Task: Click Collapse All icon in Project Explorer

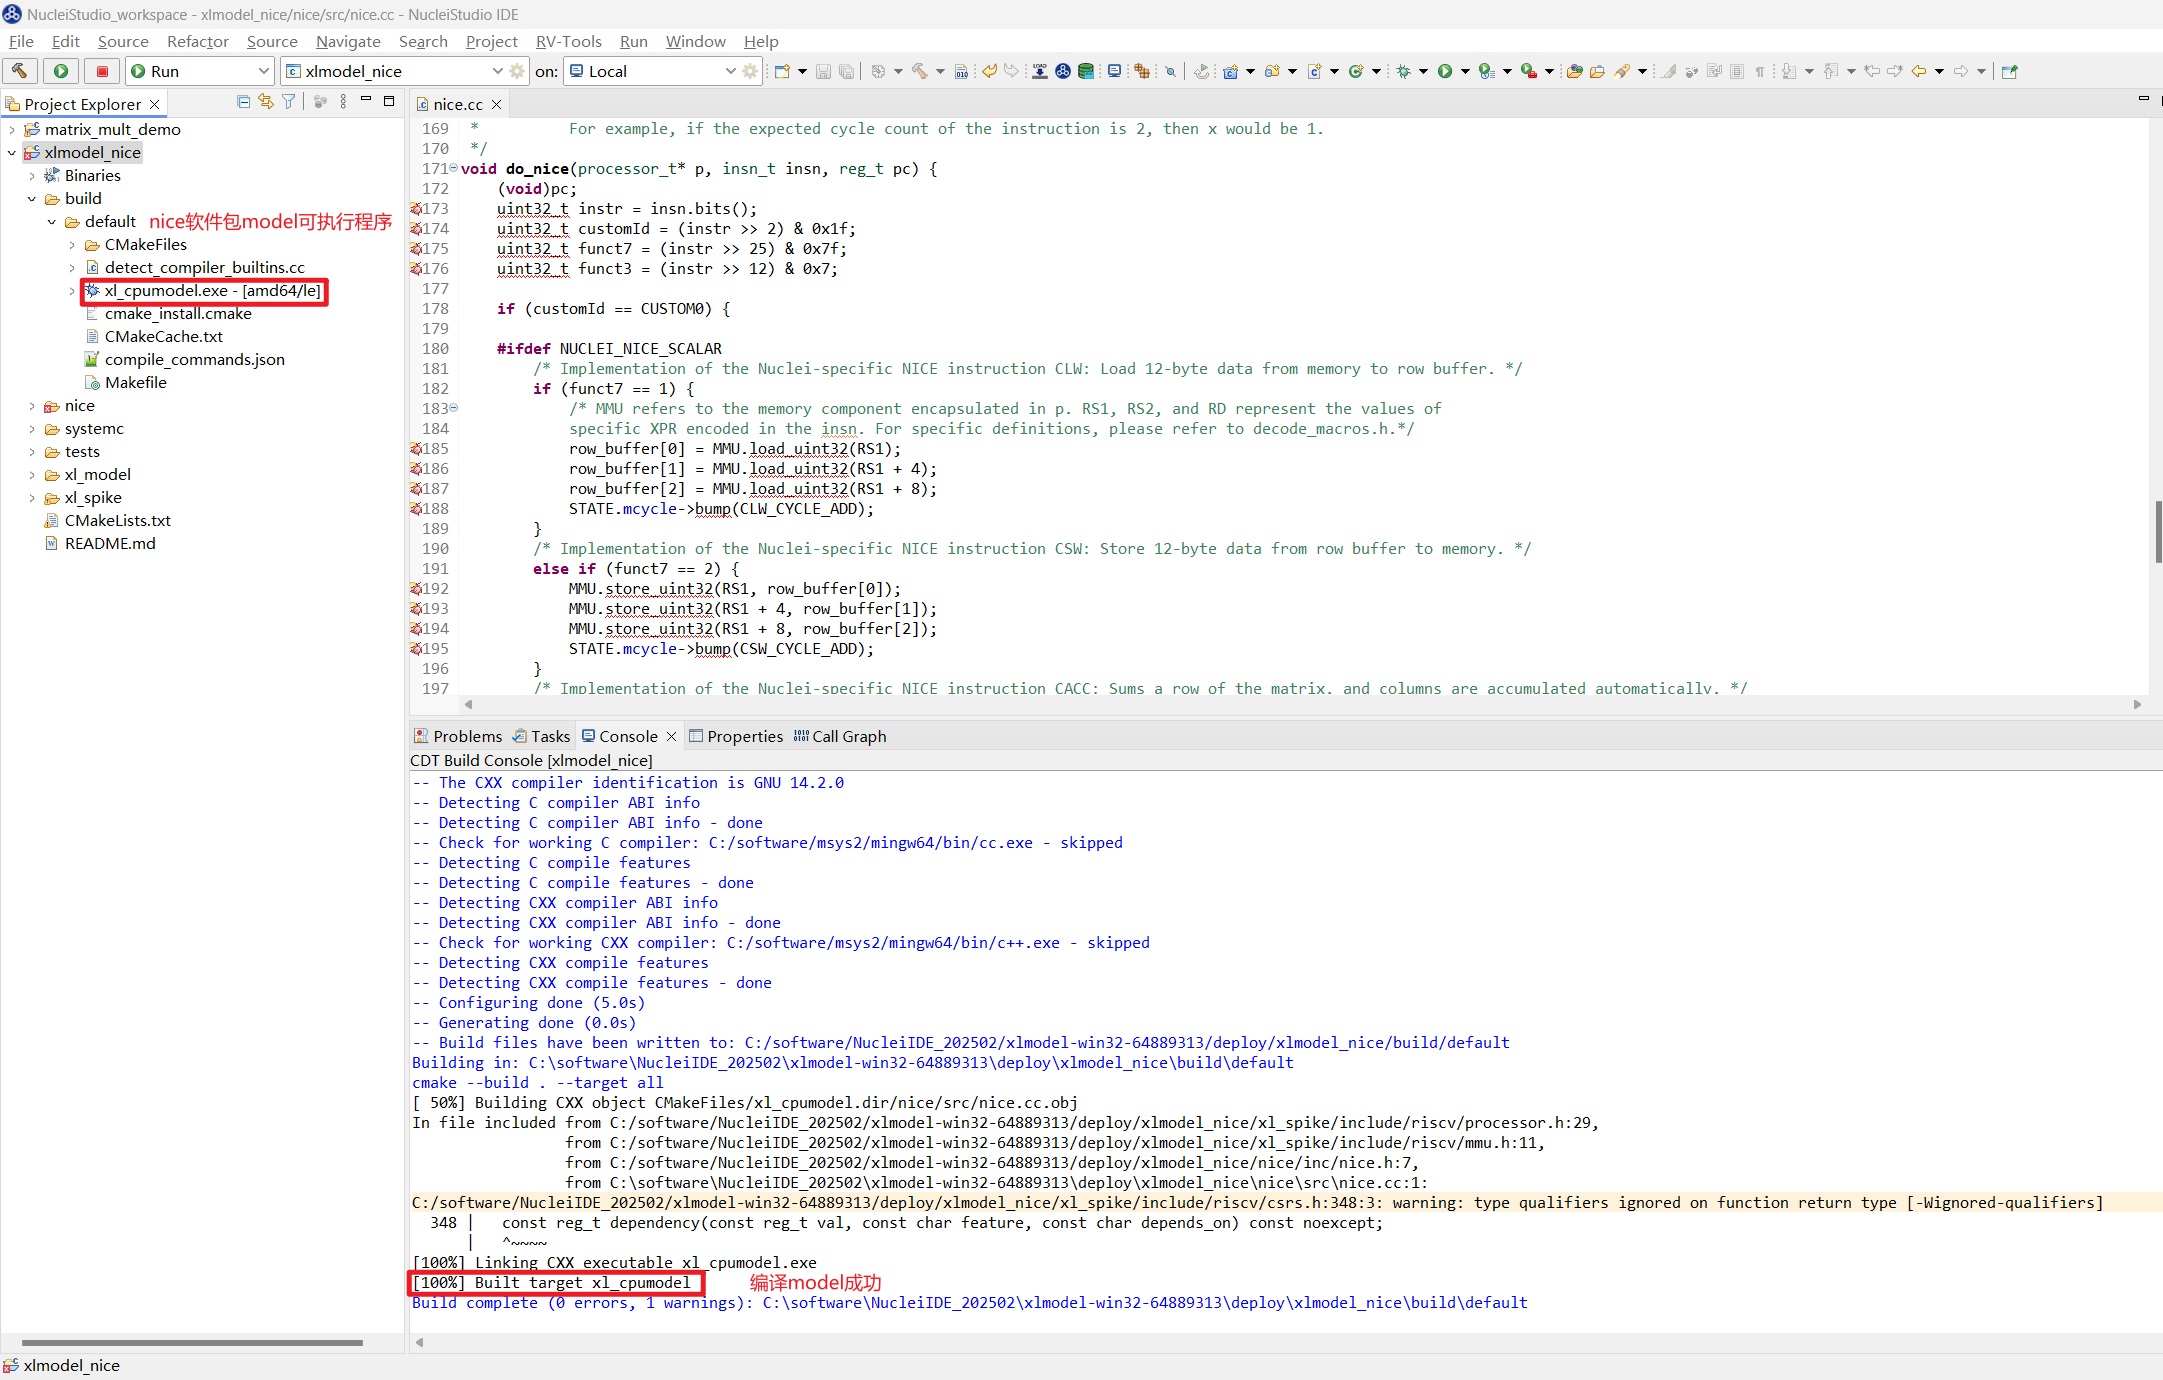Action: [x=243, y=102]
